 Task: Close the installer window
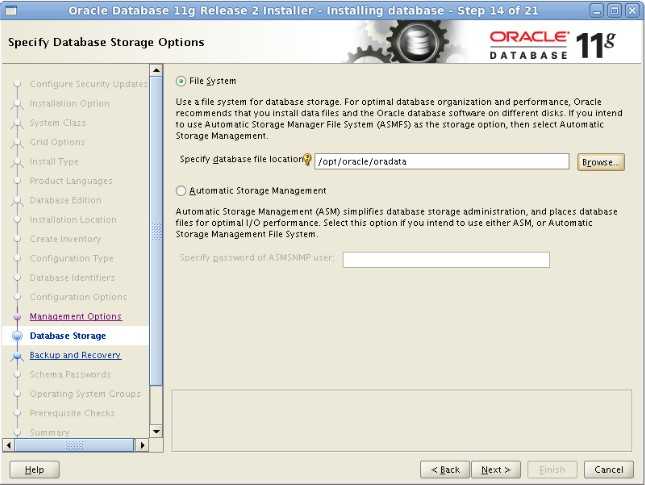[x=632, y=11]
